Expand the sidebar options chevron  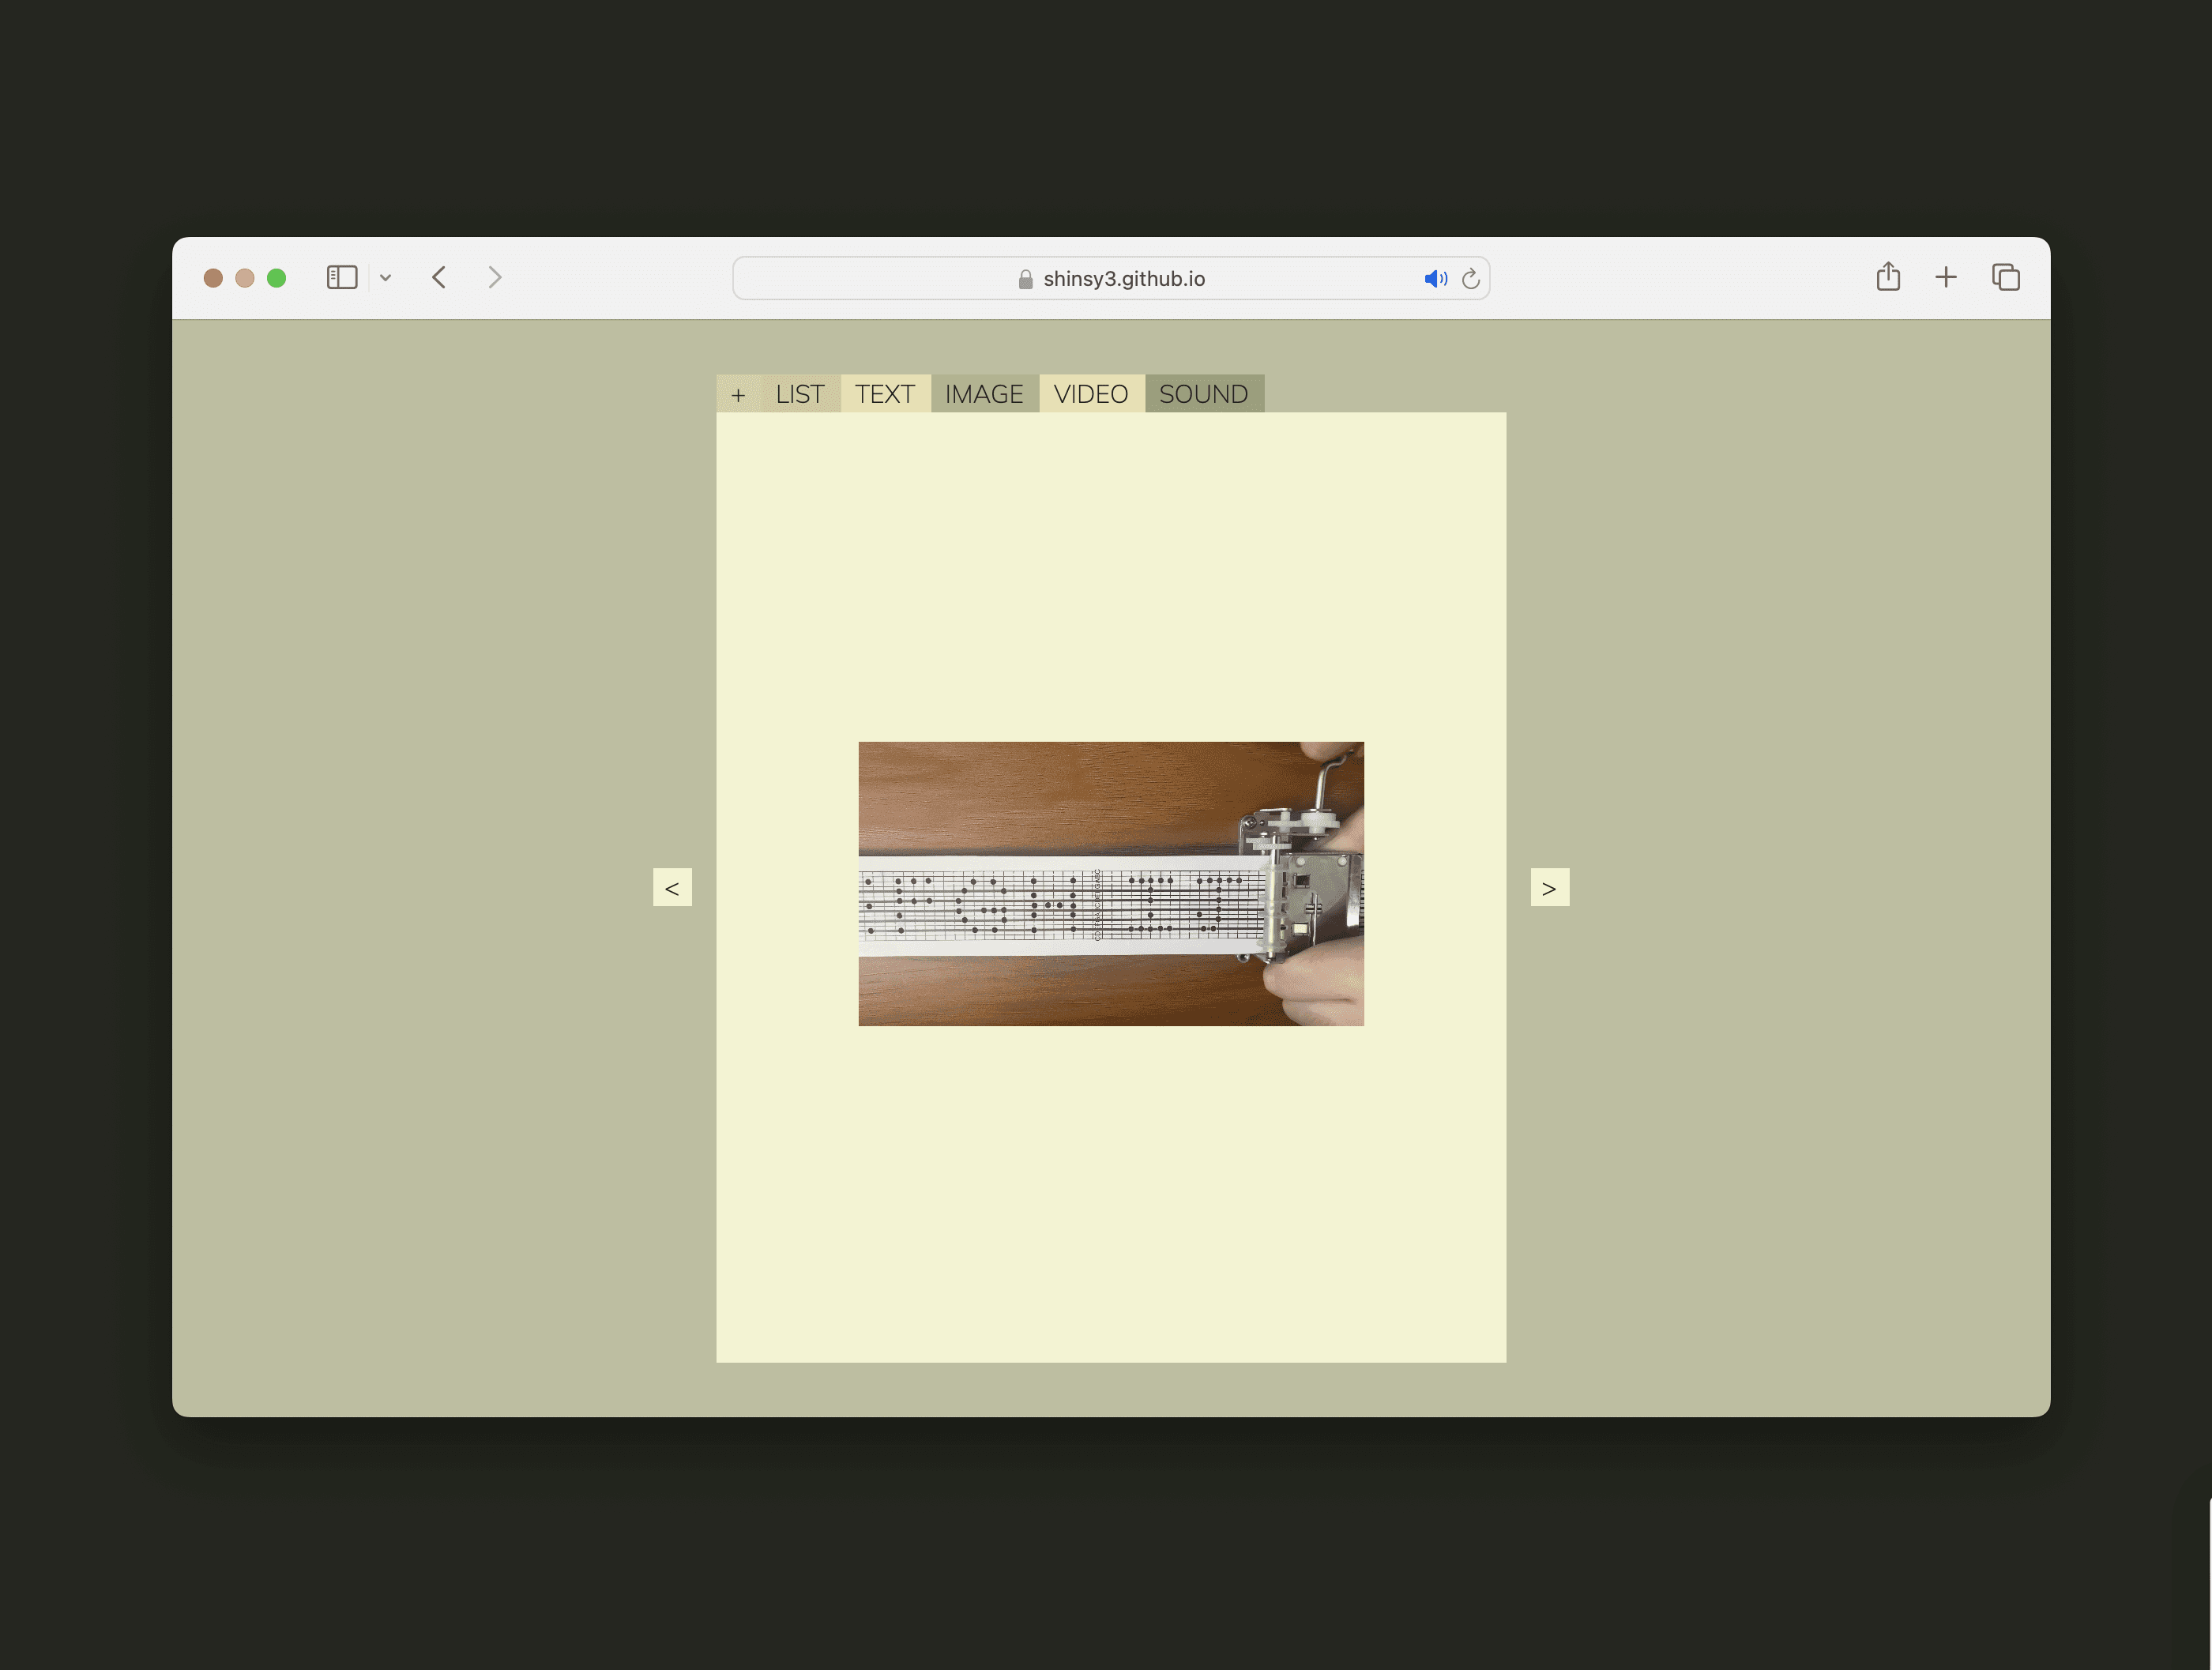(386, 278)
